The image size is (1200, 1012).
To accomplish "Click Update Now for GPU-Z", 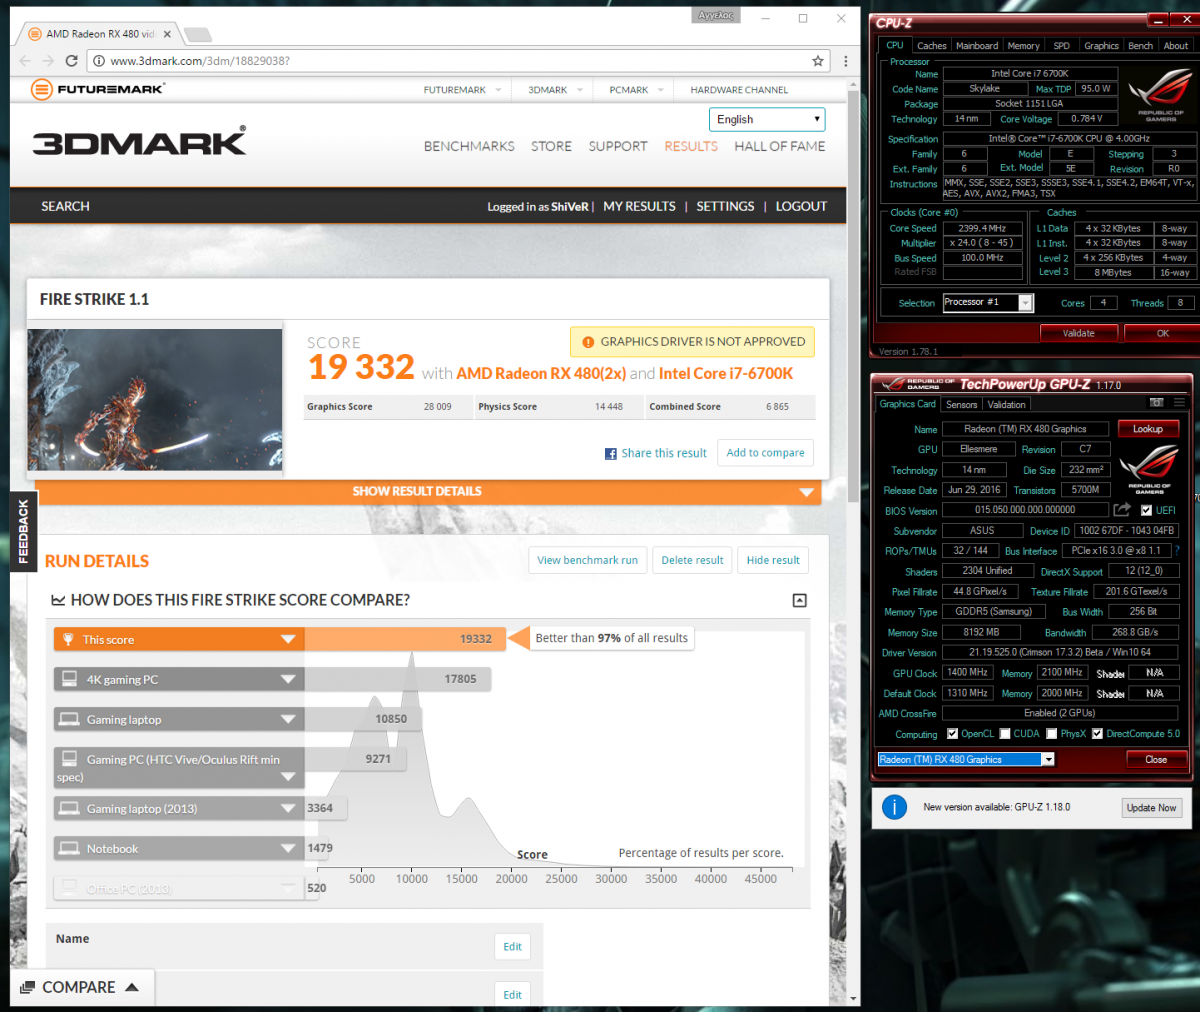I will coord(1152,808).
